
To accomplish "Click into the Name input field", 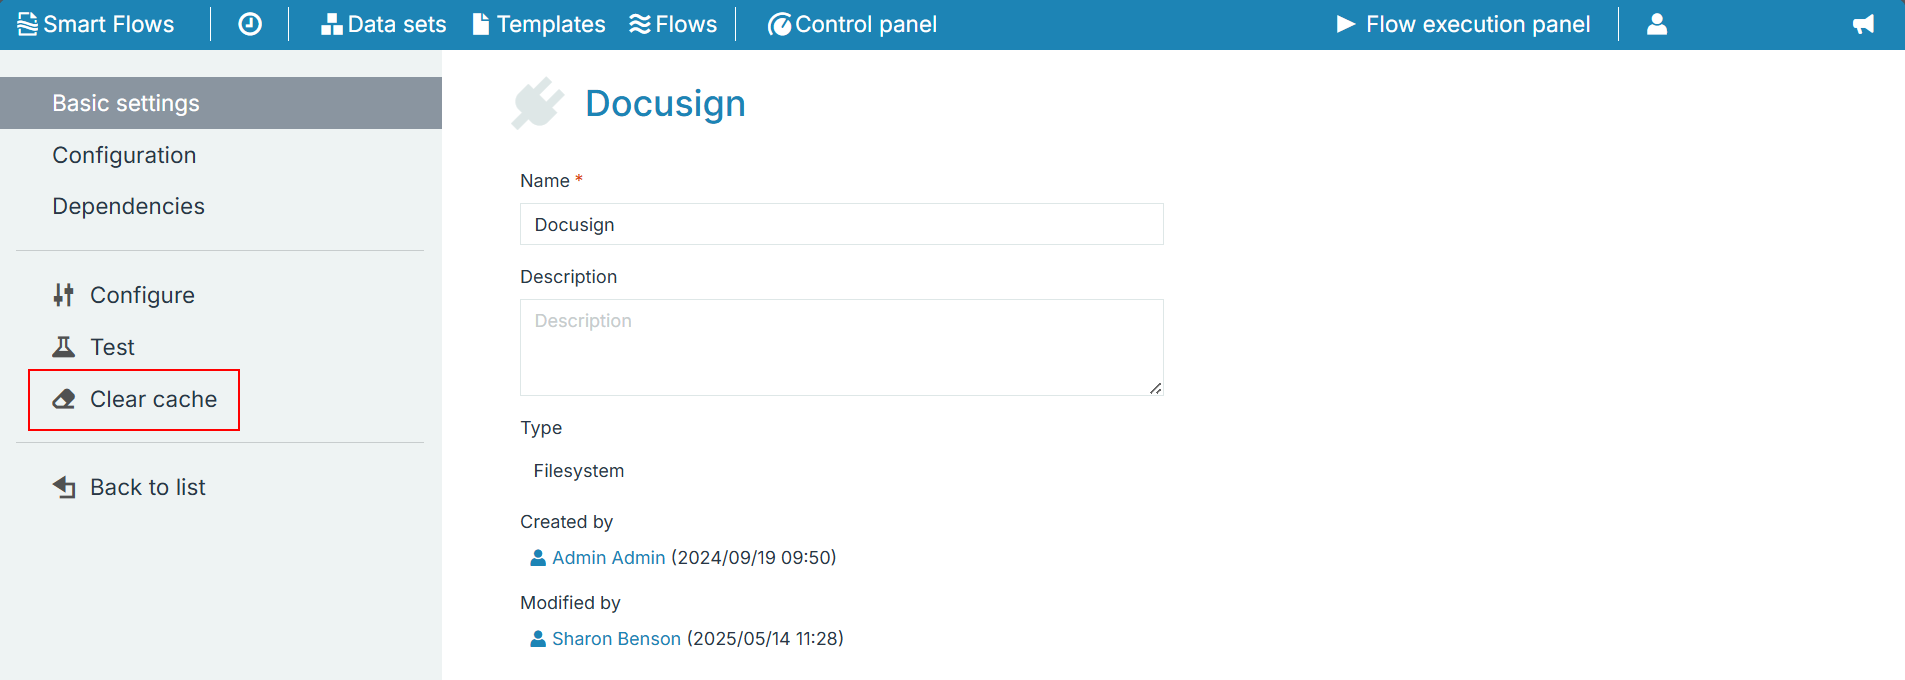I will pyautogui.click(x=842, y=224).
